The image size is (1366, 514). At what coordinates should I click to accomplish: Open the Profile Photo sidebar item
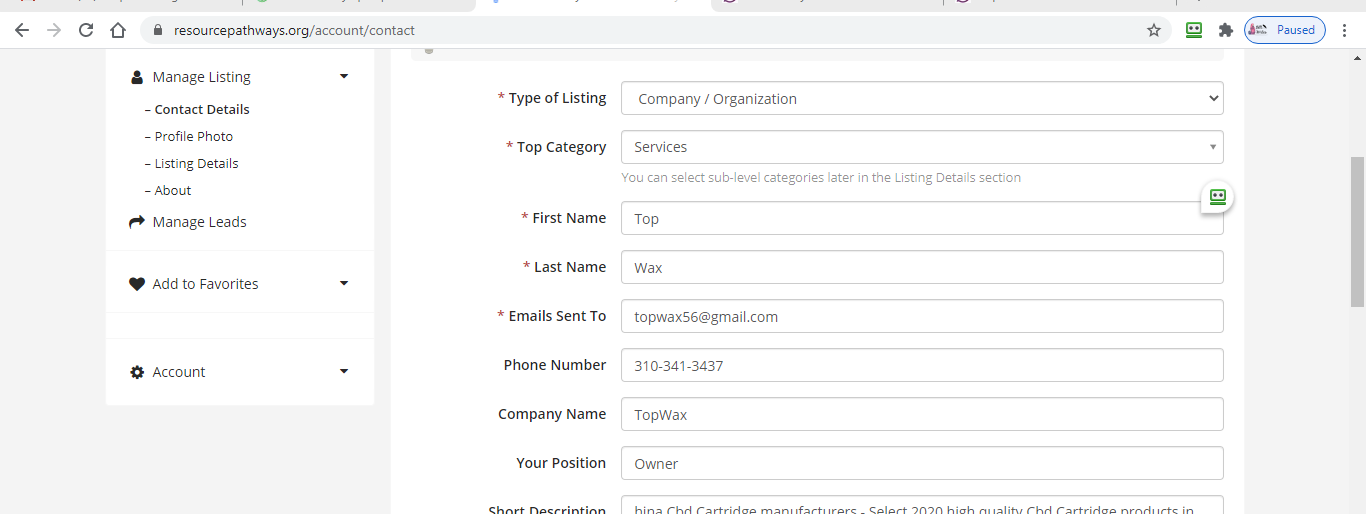[x=193, y=136]
